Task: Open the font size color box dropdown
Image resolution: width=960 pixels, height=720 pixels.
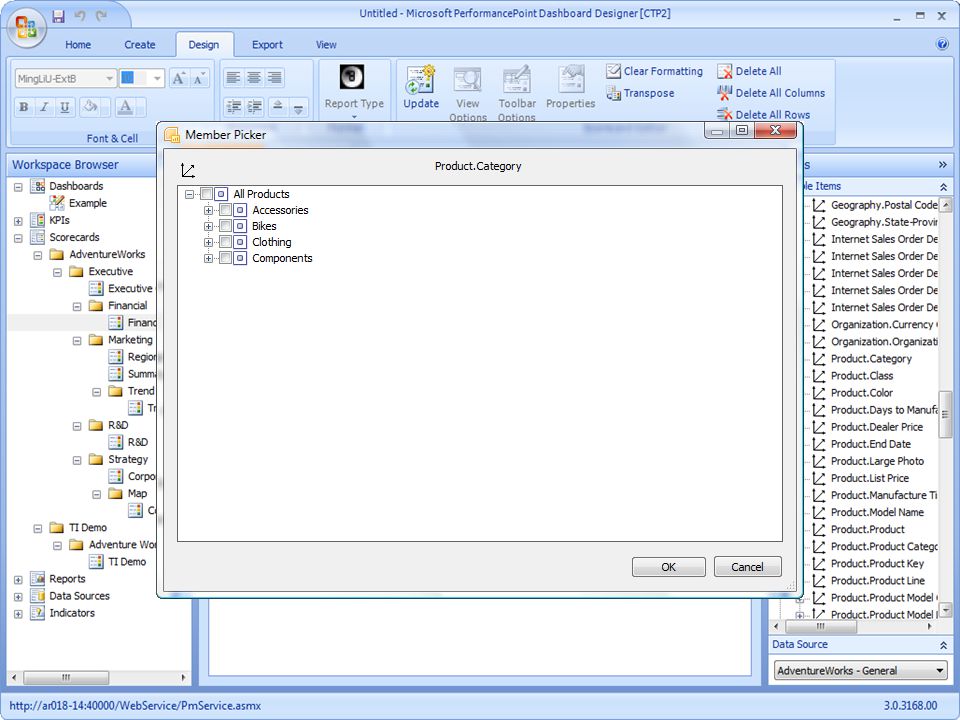Action: [x=157, y=78]
